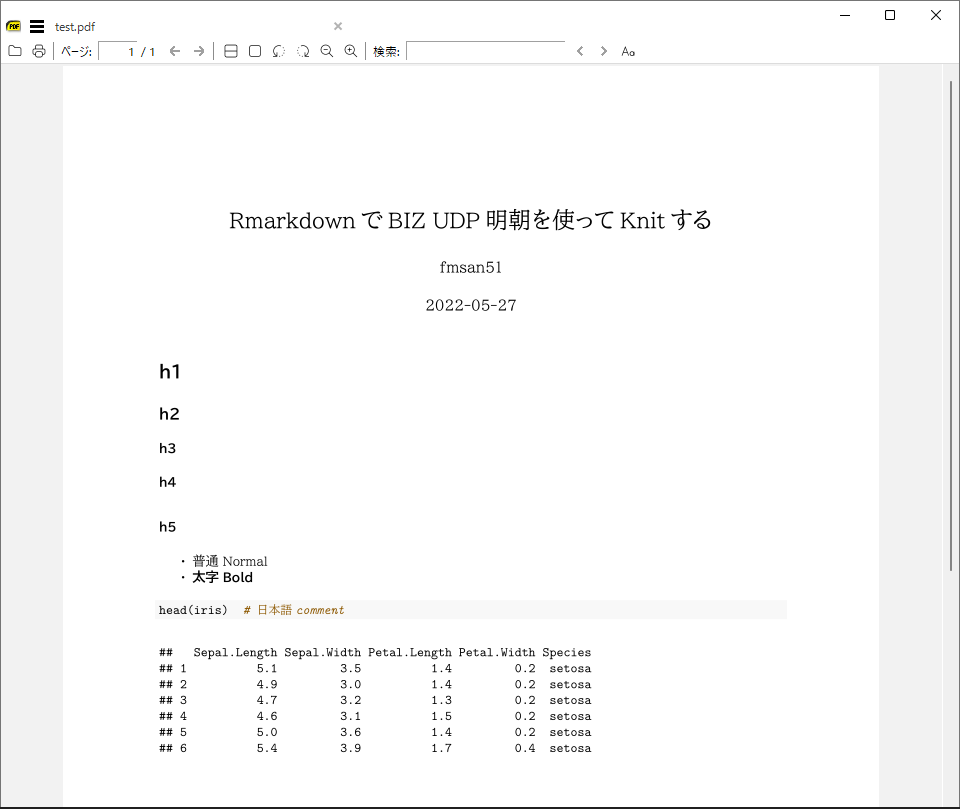Click the h4 heading
This screenshot has height=809, width=960.
tap(167, 482)
